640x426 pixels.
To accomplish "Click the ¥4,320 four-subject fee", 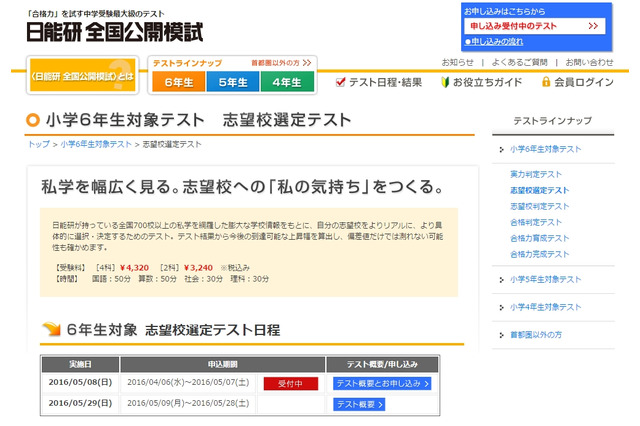I will coord(135,268).
